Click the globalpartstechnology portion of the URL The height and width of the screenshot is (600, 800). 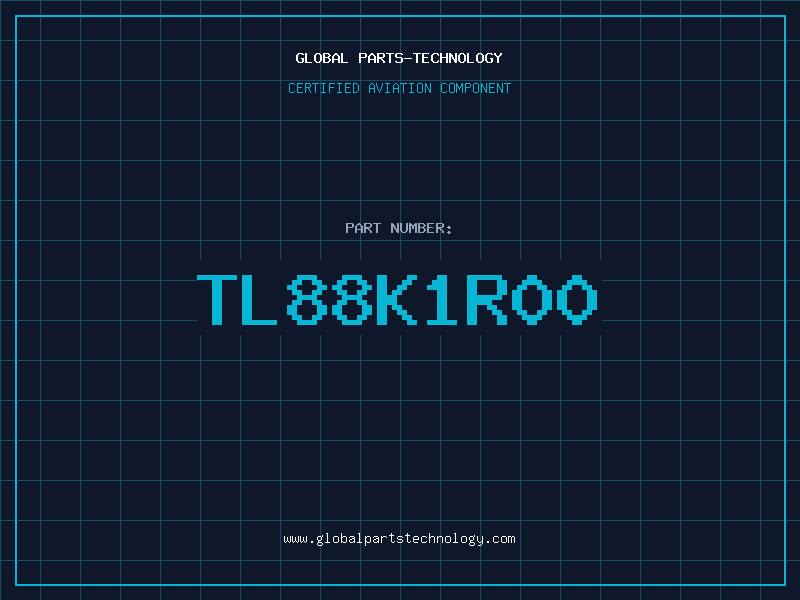(x=399, y=539)
